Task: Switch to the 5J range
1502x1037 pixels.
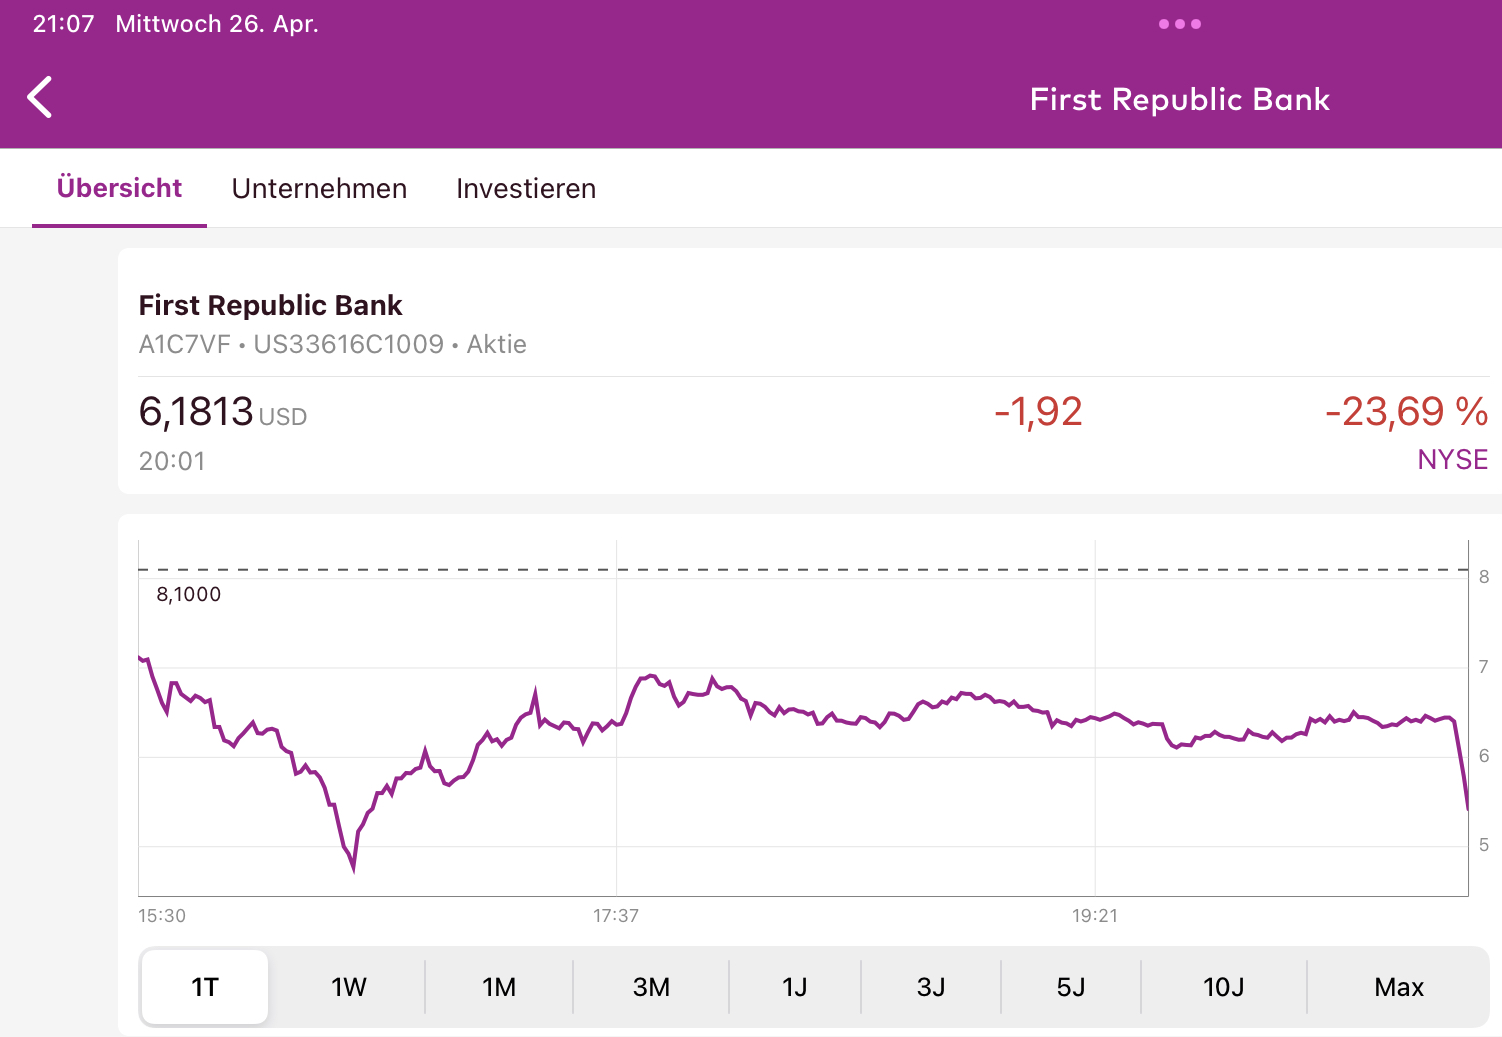Action: tap(1071, 987)
